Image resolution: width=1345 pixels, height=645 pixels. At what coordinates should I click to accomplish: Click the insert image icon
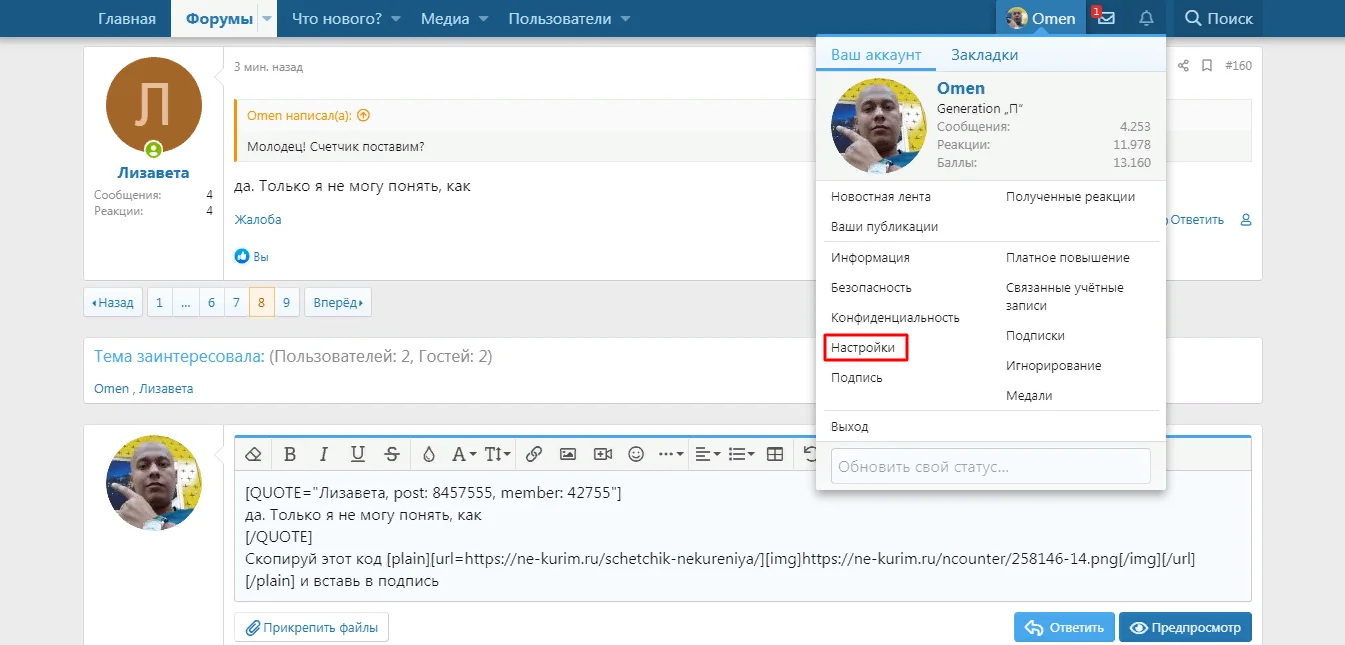coord(568,454)
